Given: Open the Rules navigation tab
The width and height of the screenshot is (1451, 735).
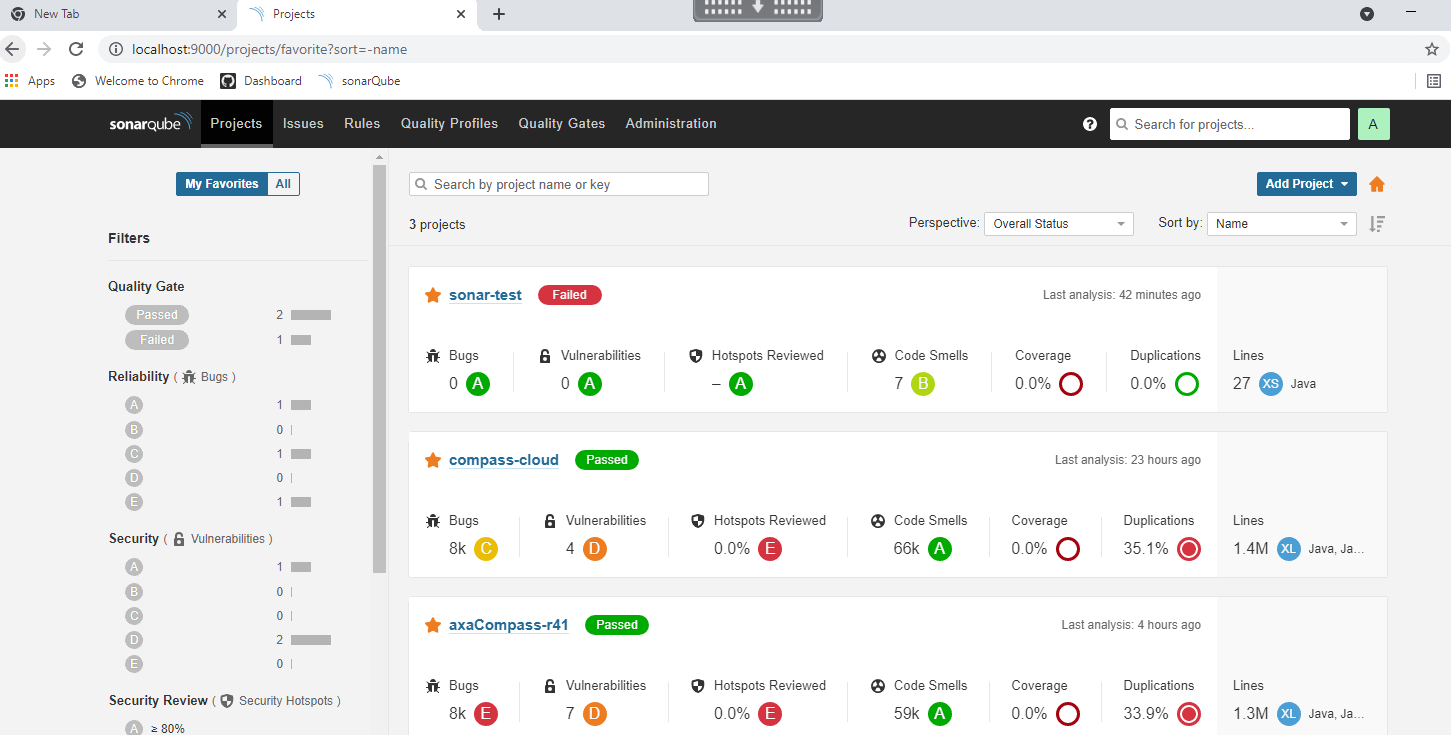Looking at the screenshot, I should pos(362,124).
